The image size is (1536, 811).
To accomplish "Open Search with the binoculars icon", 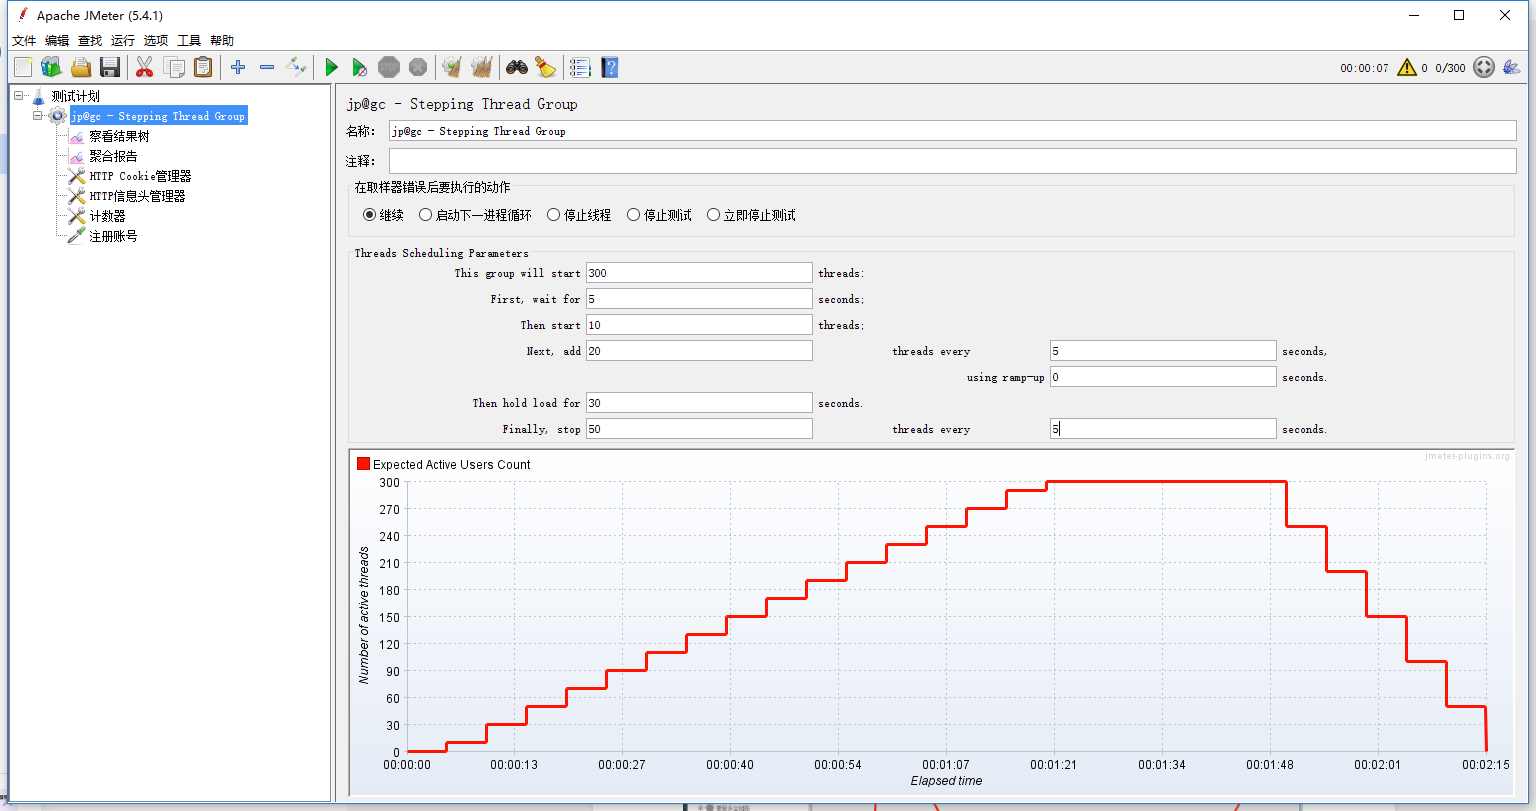I will pos(516,67).
